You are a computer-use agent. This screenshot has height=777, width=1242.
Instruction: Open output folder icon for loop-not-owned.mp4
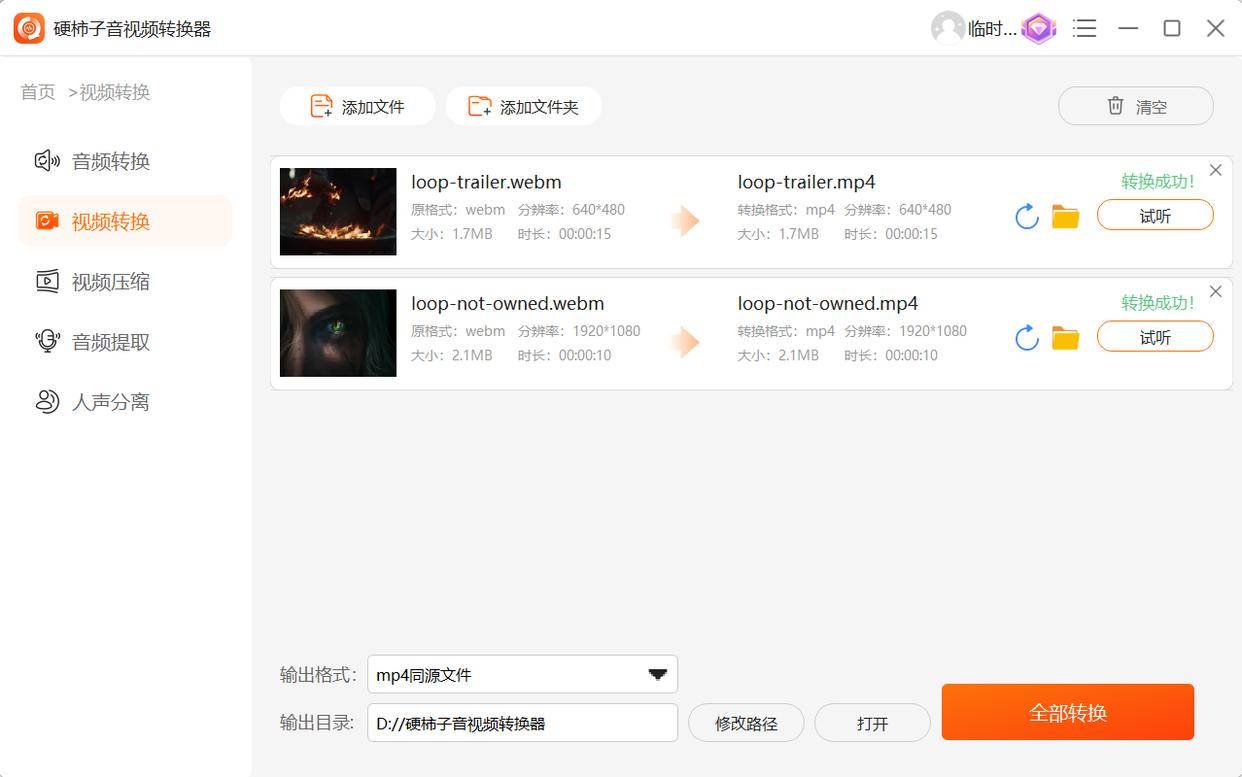coord(1065,338)
